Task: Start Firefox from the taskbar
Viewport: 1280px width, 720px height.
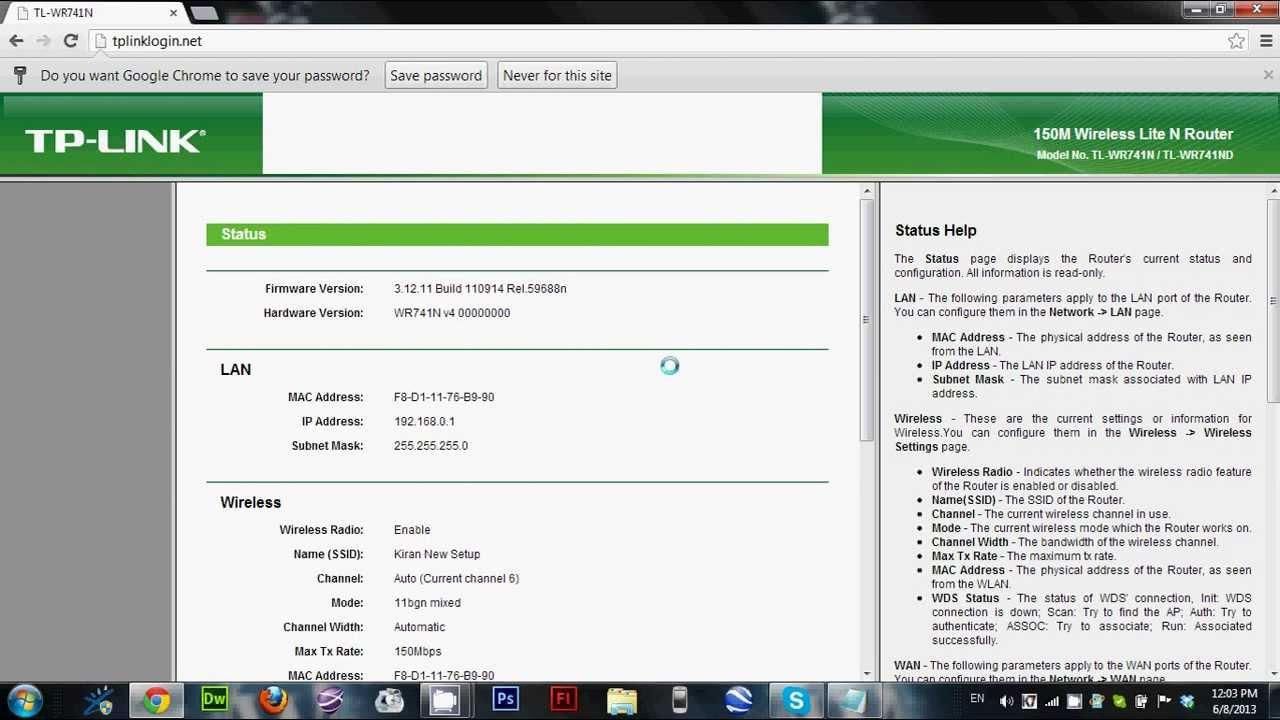Action: 273,700
